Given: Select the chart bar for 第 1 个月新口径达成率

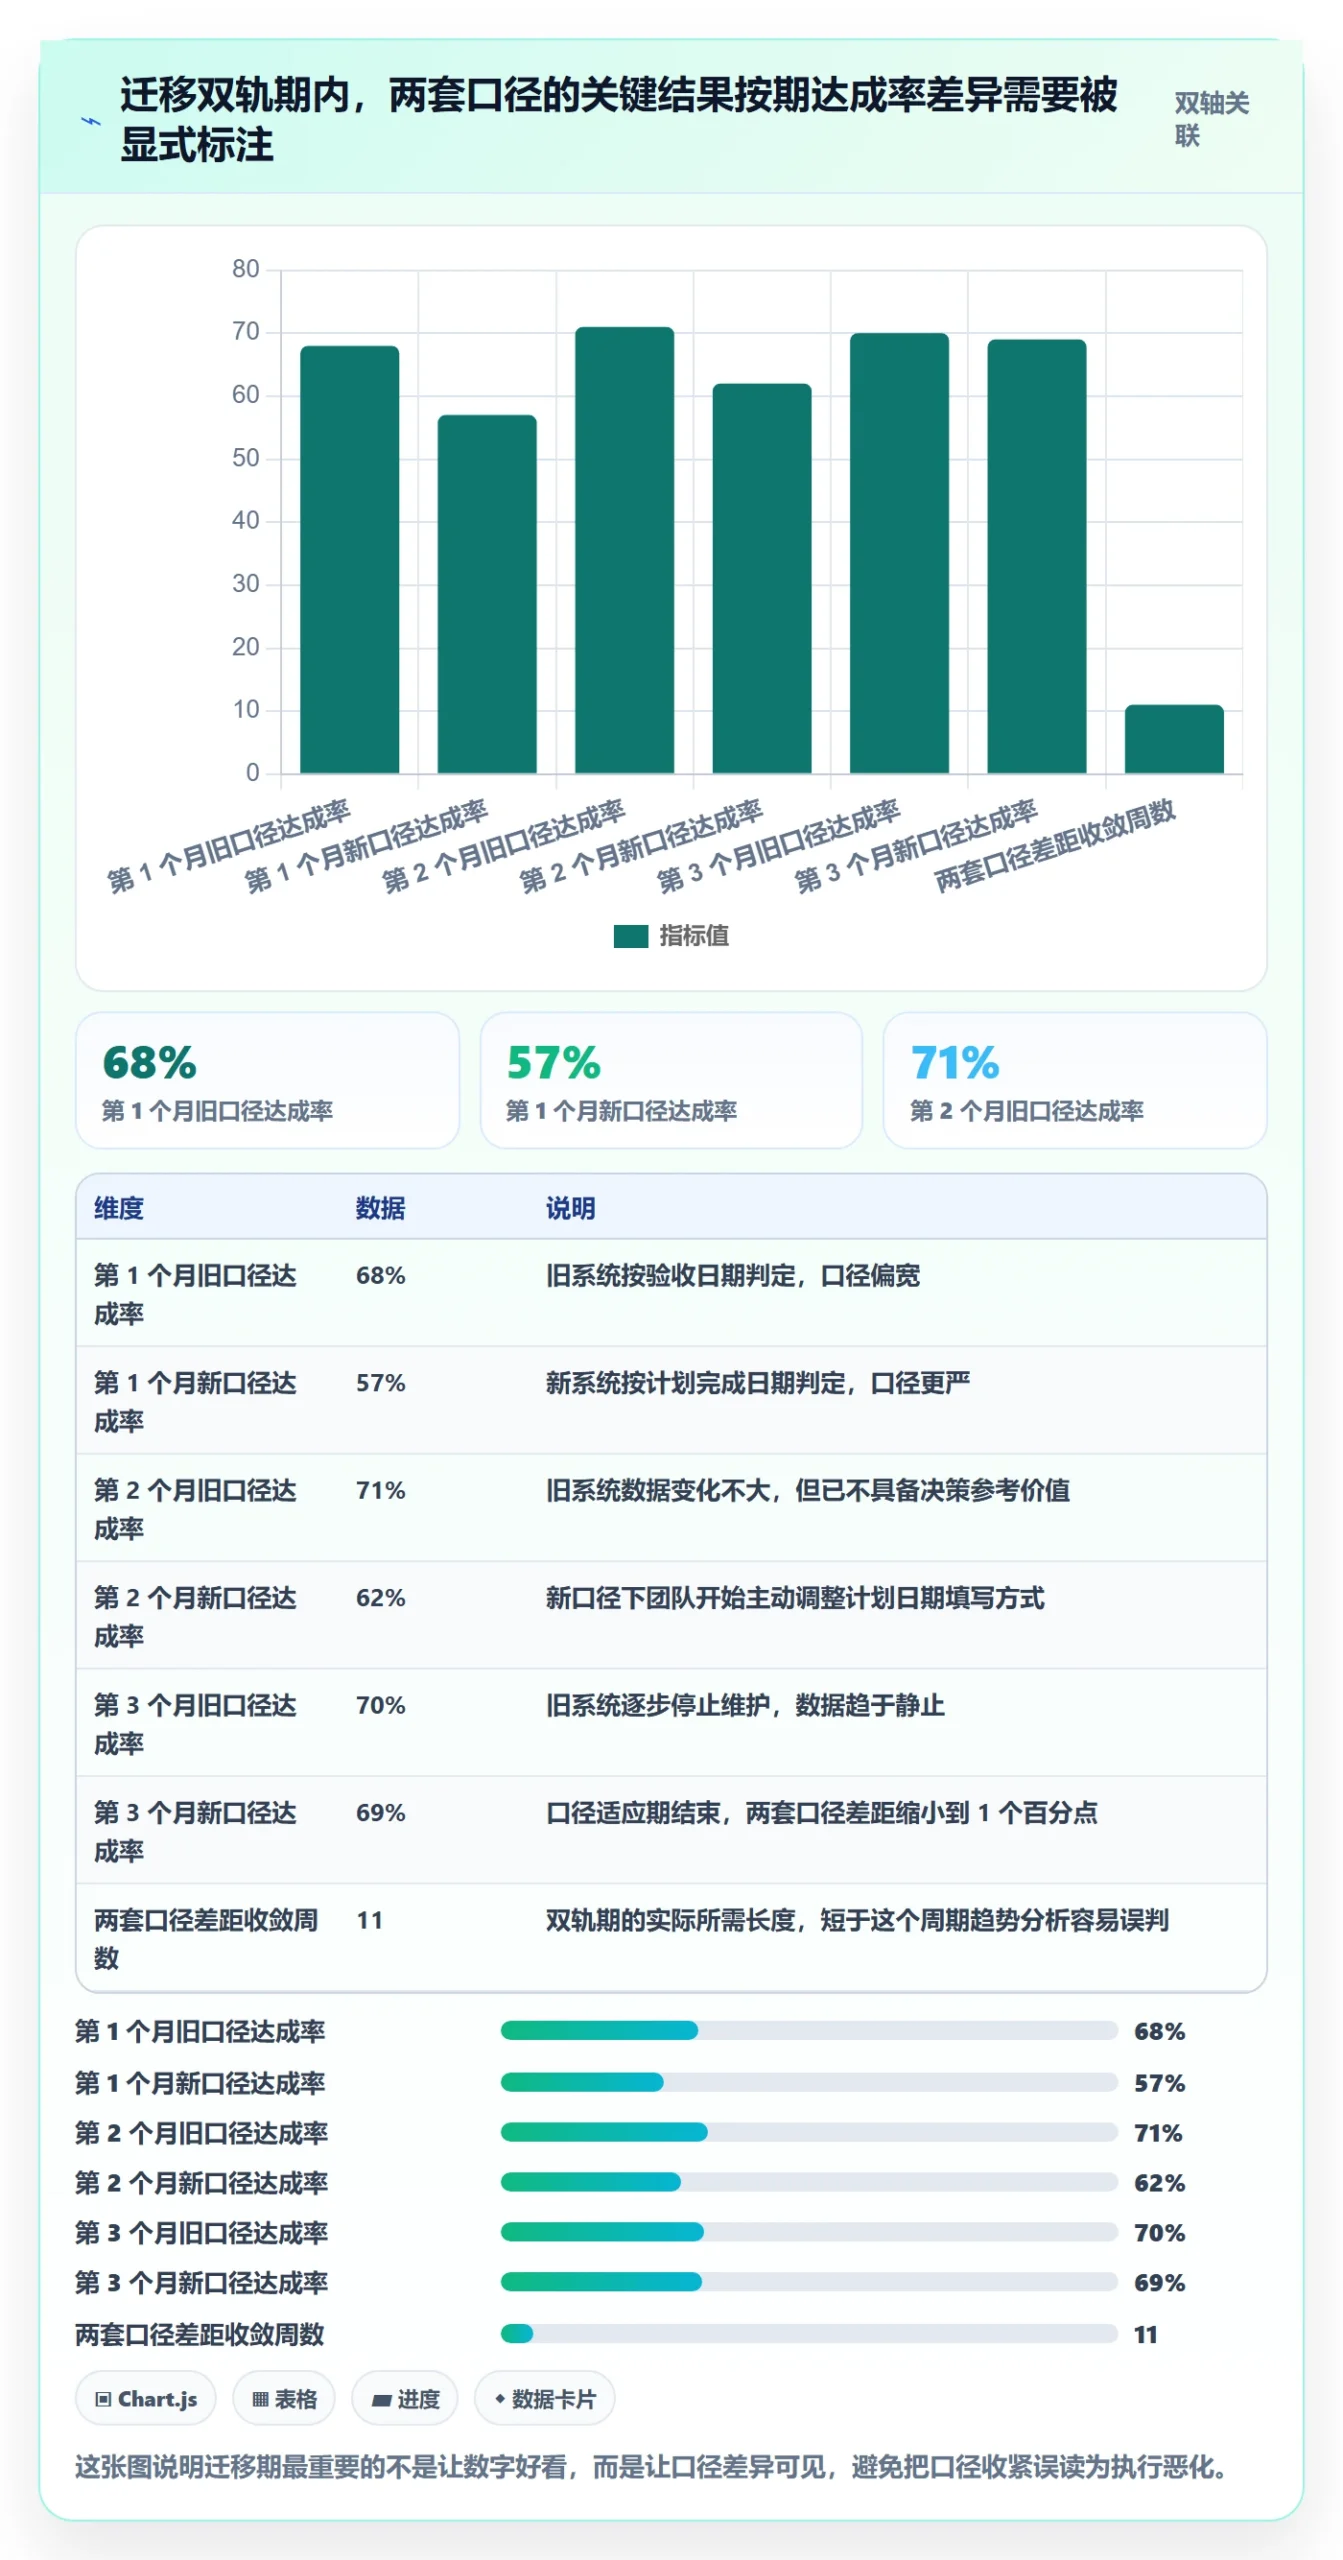Looking at the screenshot, I should (x=487, y=594).
